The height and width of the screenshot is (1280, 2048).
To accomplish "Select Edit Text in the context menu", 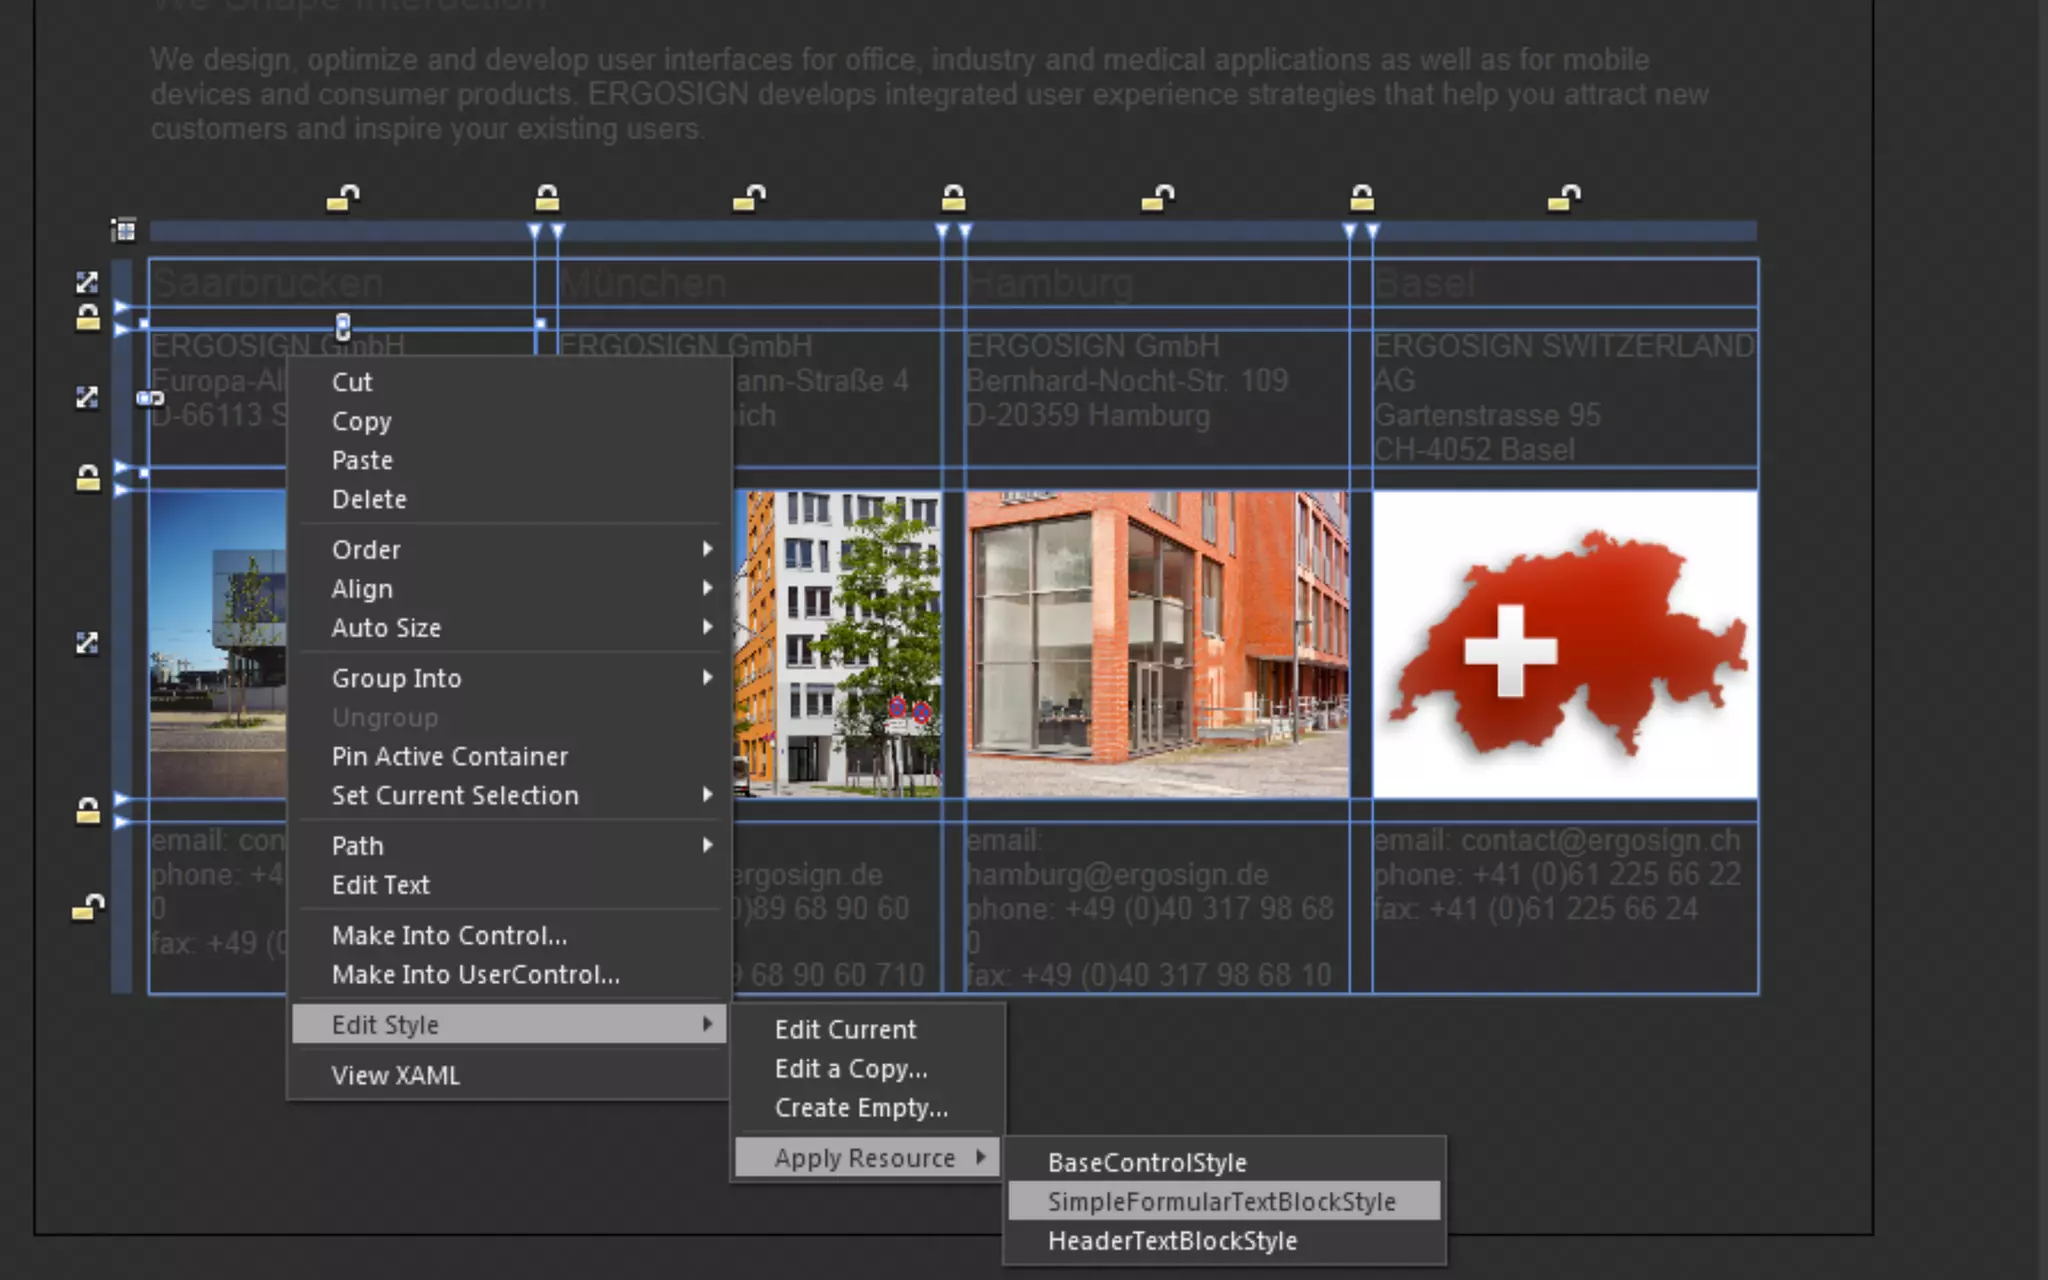I will click(381, 885).
